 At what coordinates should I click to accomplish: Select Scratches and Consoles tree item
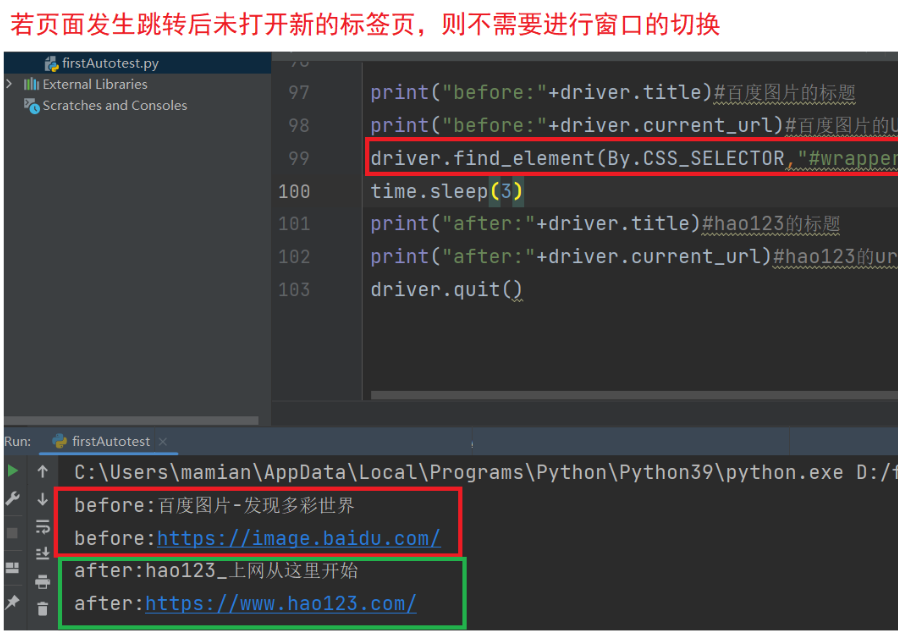pos(115,105)
